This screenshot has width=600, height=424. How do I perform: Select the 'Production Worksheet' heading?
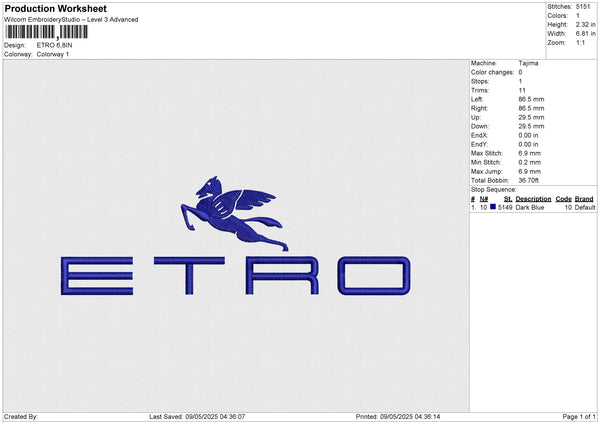point(56,8)
